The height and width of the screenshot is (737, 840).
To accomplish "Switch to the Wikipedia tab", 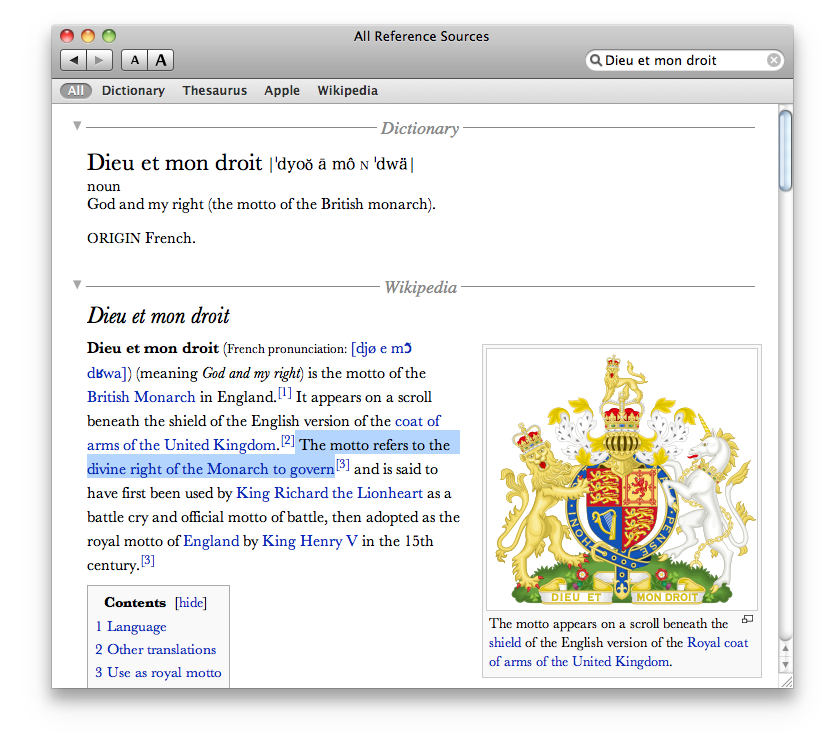I will [x=348, y=91].
